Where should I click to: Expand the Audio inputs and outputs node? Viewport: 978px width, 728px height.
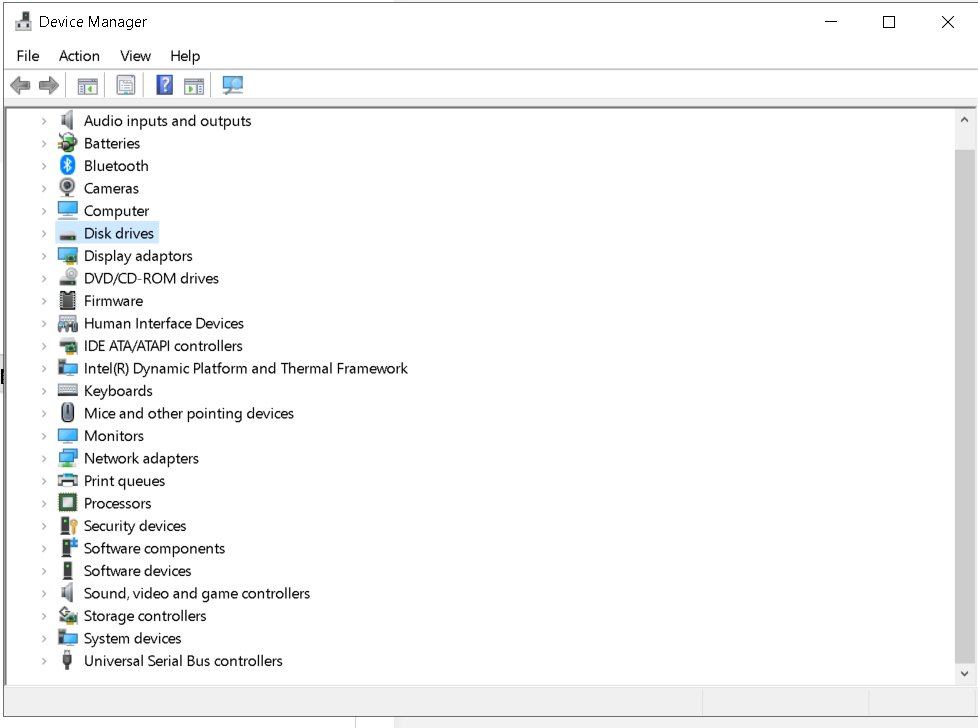click(44, 120)
